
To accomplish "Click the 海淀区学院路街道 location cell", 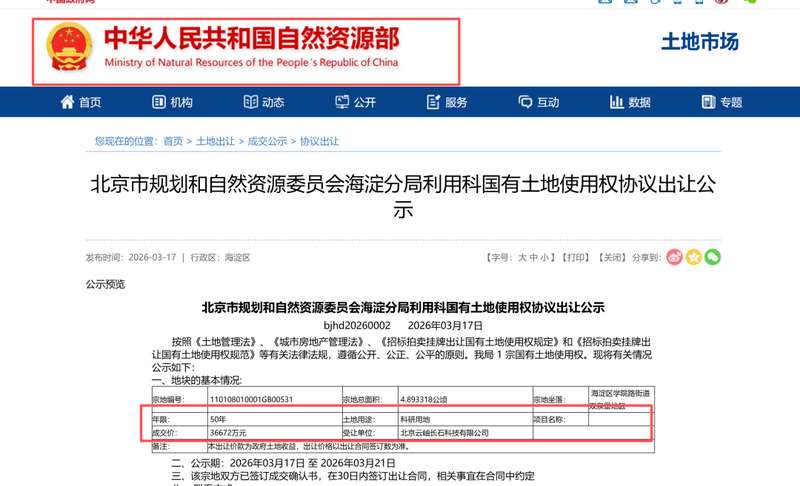I will pyautogui.click(x=620, y=399).
